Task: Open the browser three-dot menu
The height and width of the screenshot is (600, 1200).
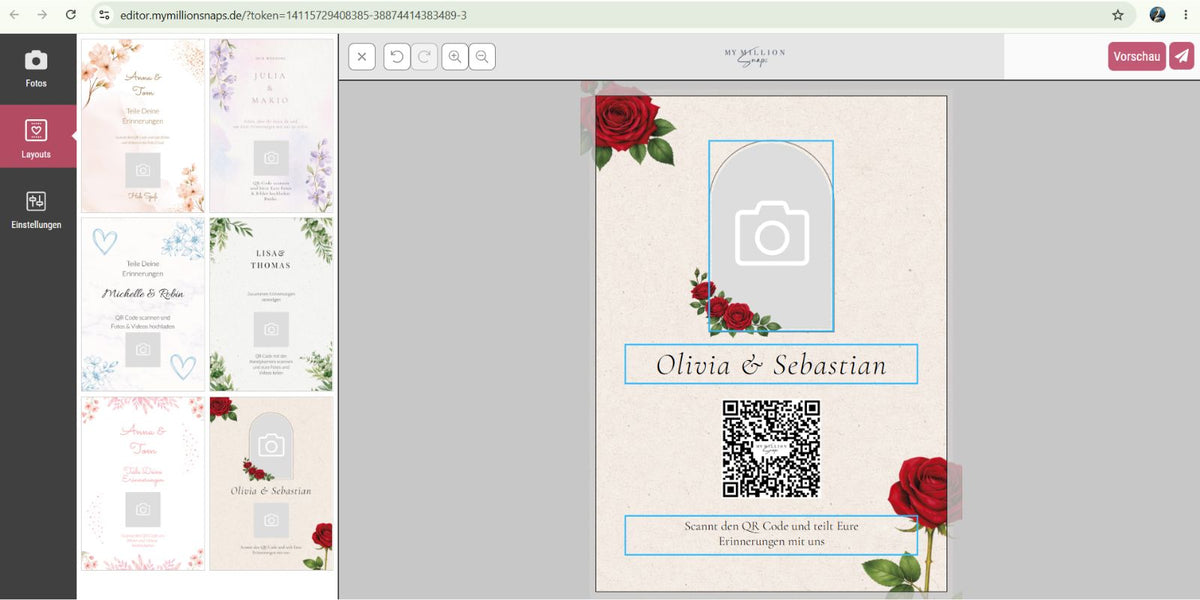Action: 1185,15
